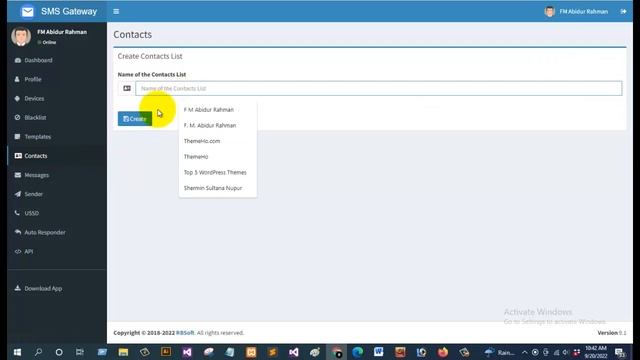The image size is (640, 360).
Task: Open Sublime Text from the taskbar
Action: [x=272, y=352]
